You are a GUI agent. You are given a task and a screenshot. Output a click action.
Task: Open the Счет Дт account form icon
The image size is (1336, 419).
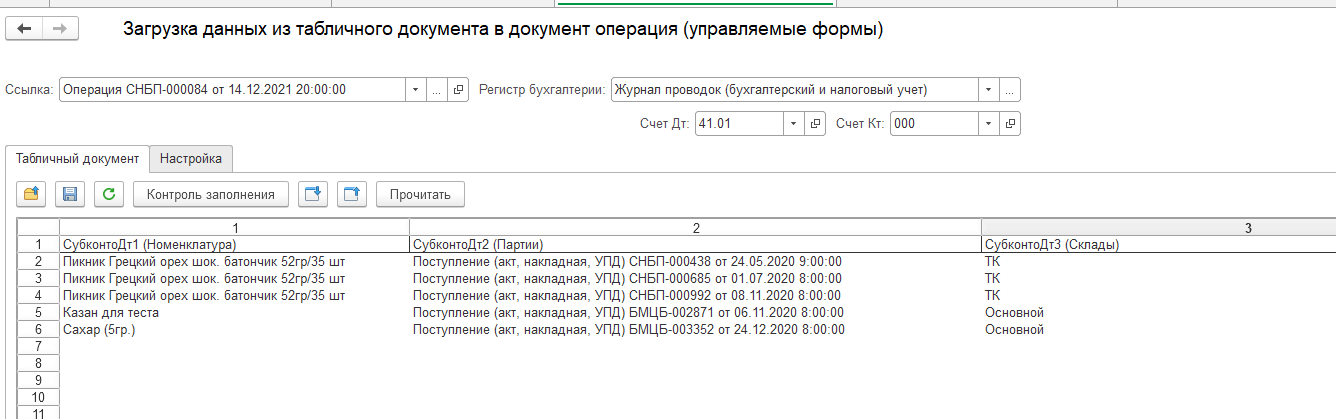point(815,123)
